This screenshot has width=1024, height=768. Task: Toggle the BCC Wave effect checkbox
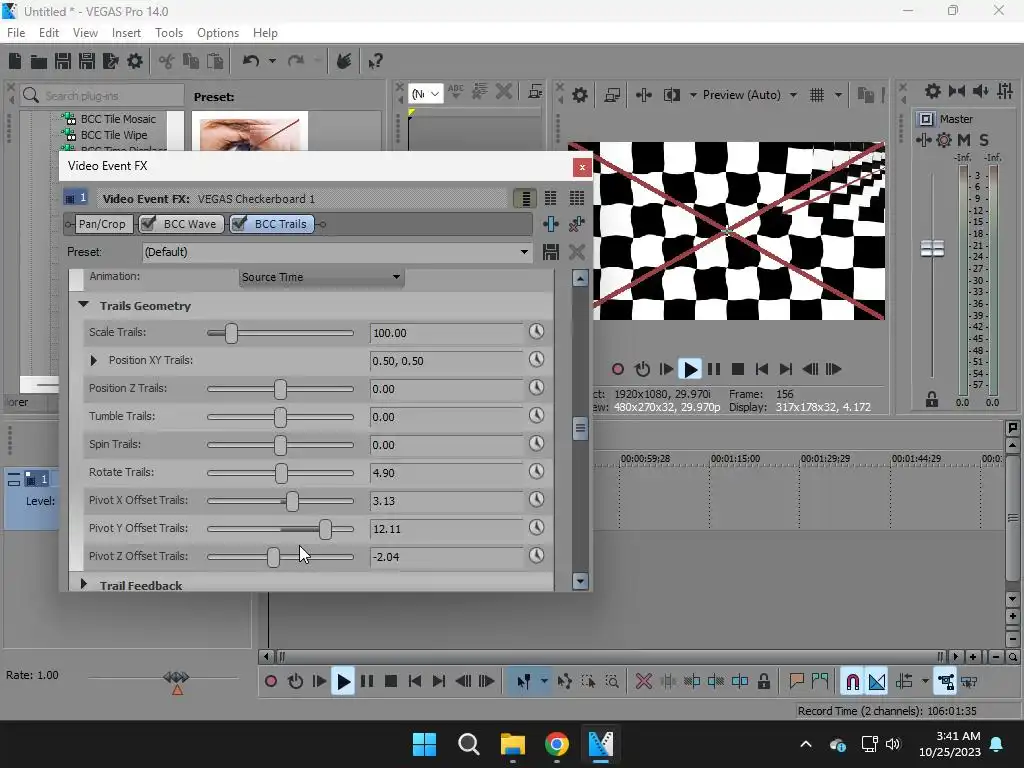tap(149, 224)
